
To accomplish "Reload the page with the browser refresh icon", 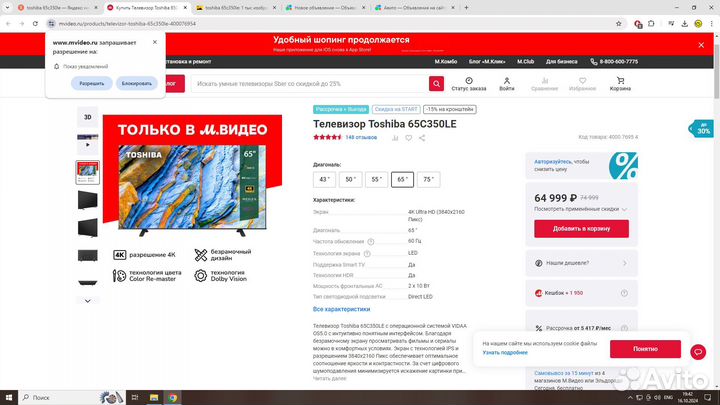I will point(35,23).
